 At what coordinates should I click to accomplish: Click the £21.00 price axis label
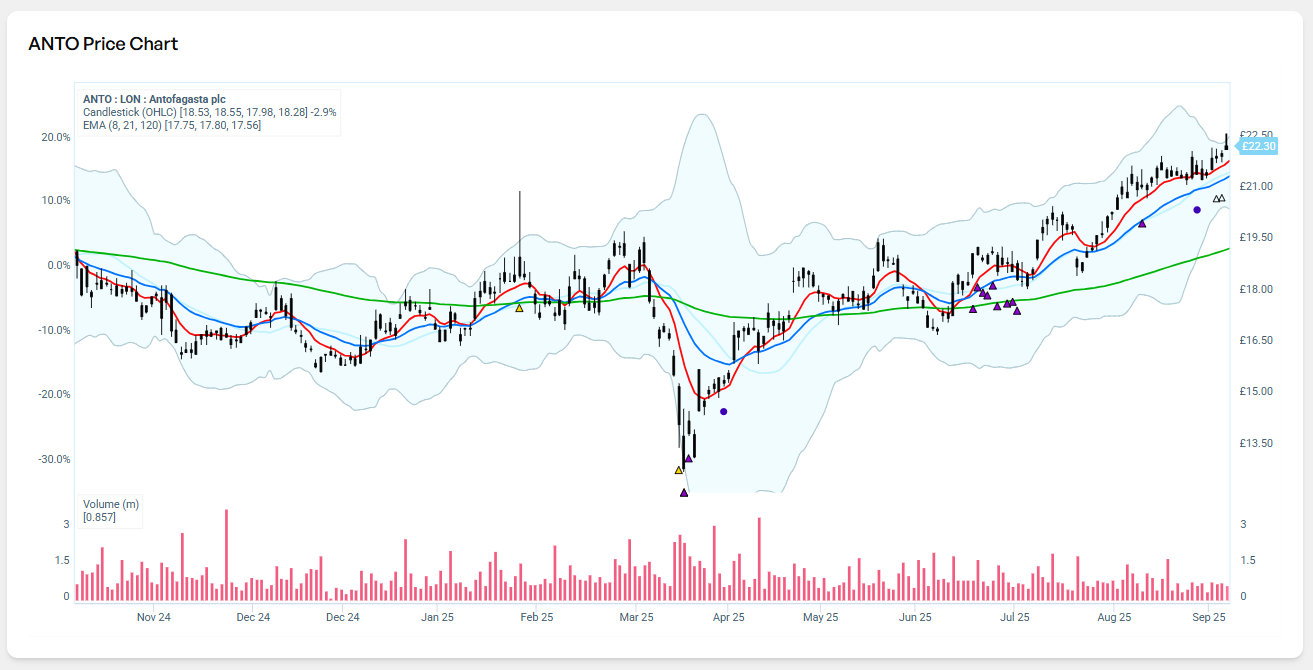[x=1255, y=187]
